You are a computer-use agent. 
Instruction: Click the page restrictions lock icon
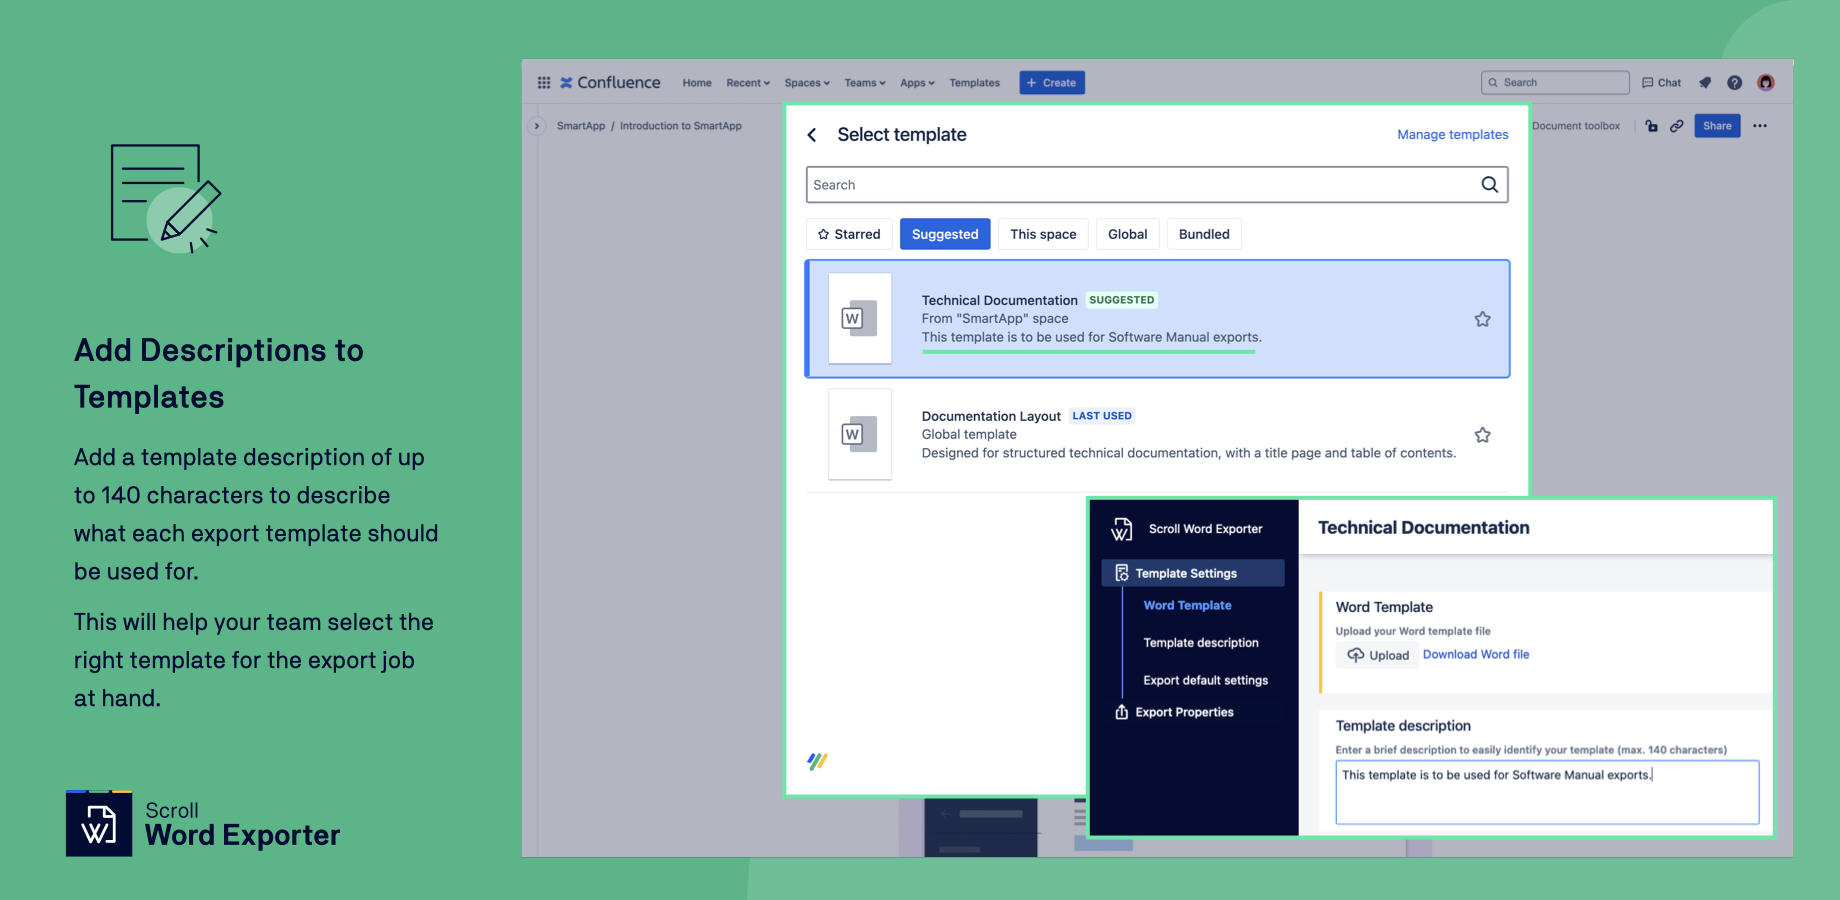click(x=1652, y=125)
